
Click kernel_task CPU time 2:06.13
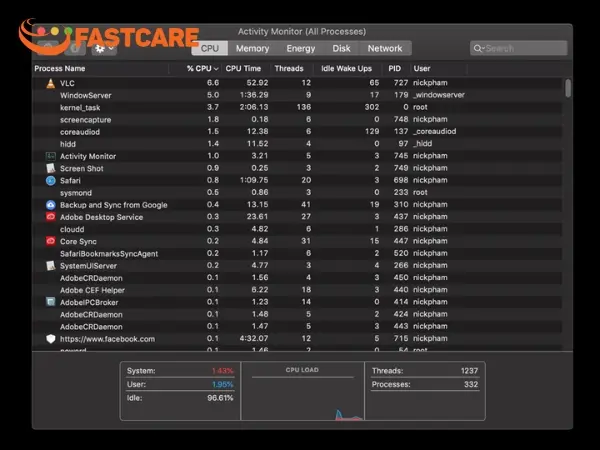coord(254,107)
